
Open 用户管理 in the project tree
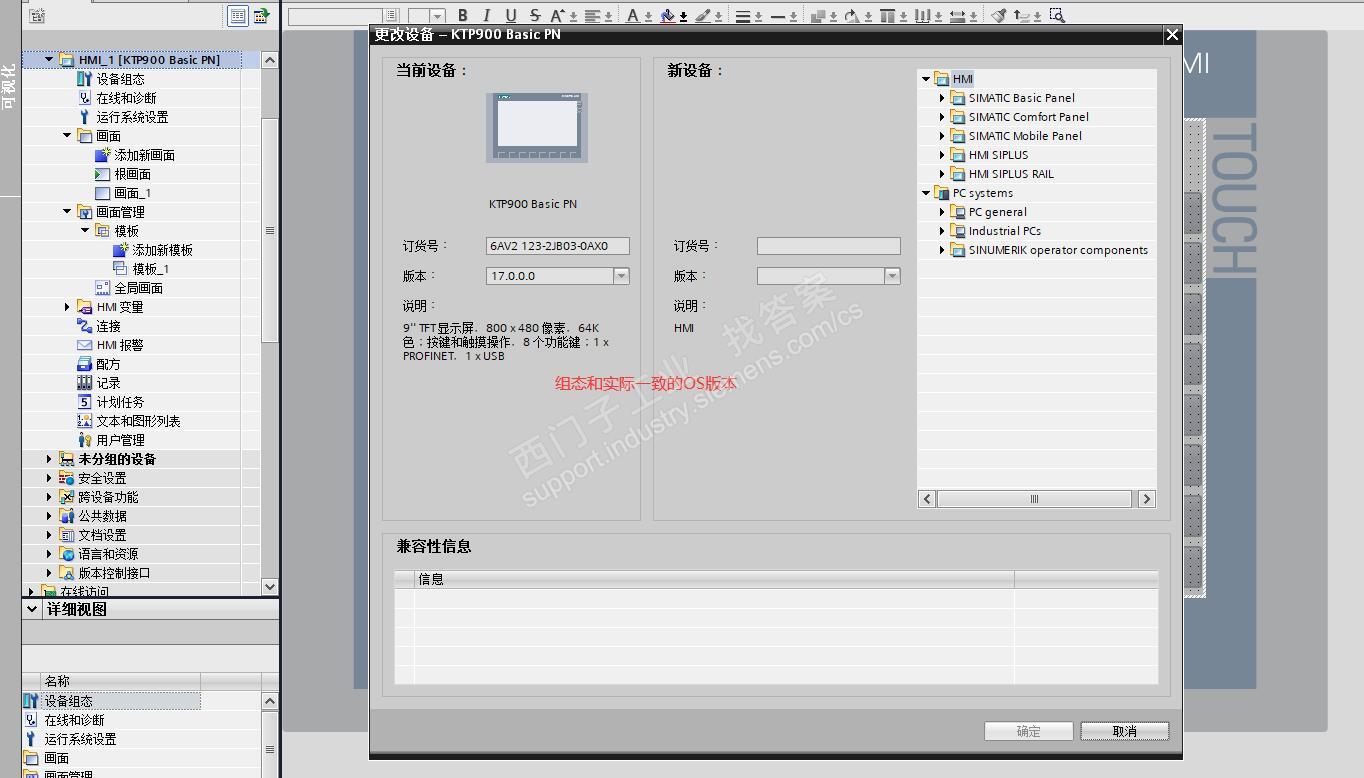(120, 440)
